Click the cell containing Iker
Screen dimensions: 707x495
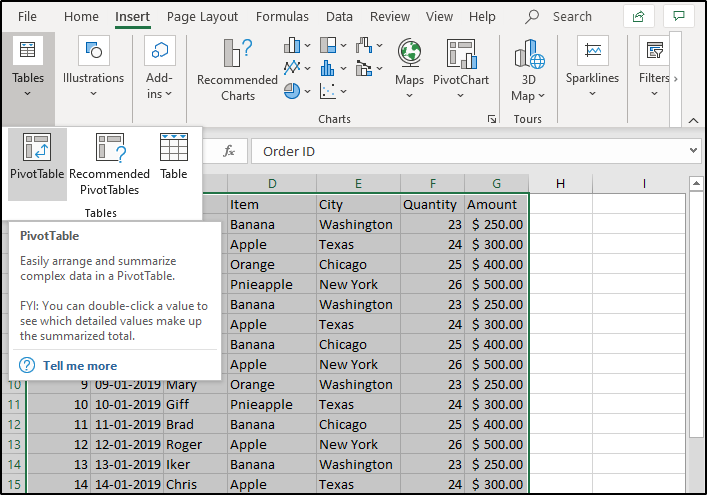195,464
